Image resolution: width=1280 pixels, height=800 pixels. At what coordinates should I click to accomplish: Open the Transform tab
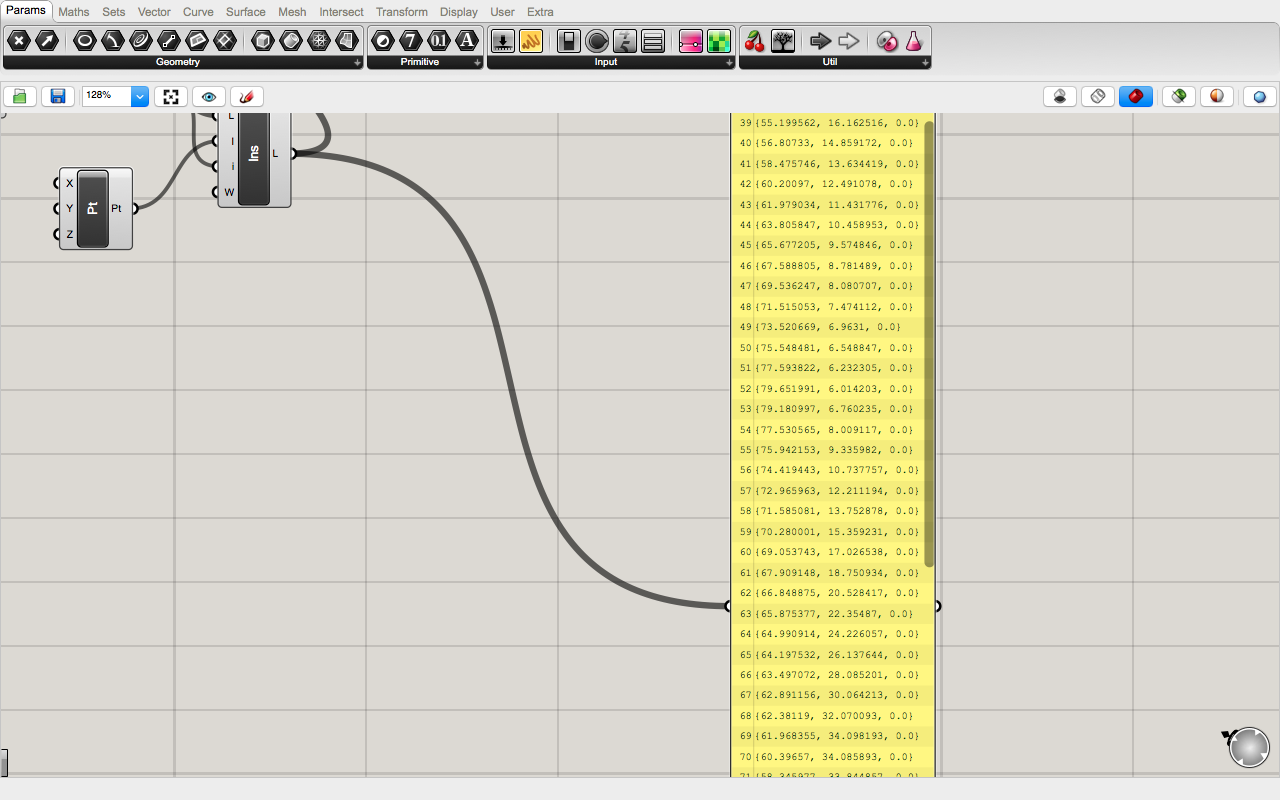[401, 12]
